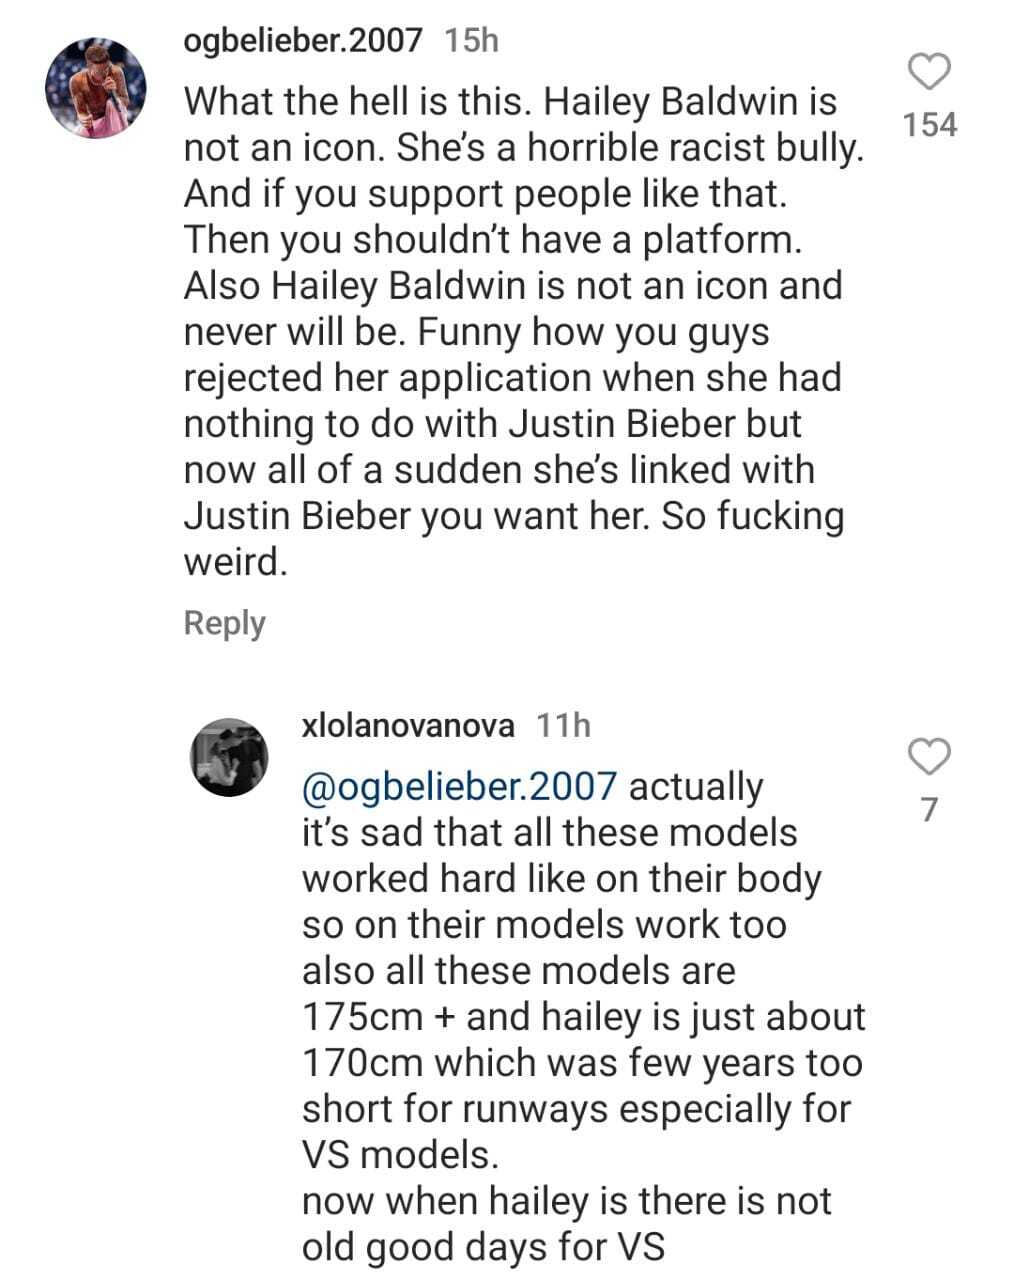Click the line "it's sad that all these models"
The width and height of the screenshot is (1014, 1280).
(549, 833)
